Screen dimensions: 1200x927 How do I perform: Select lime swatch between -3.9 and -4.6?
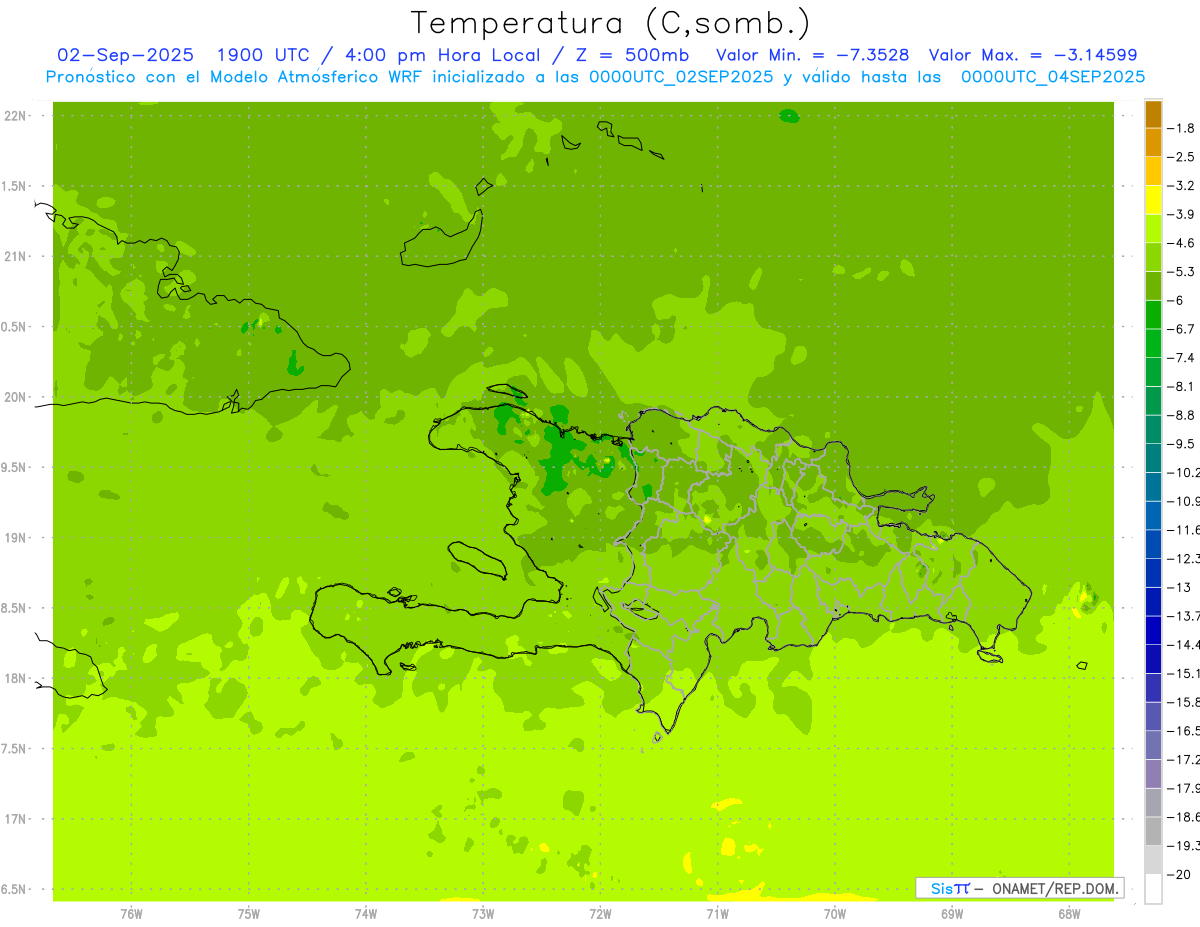[x=1153, y=229]
